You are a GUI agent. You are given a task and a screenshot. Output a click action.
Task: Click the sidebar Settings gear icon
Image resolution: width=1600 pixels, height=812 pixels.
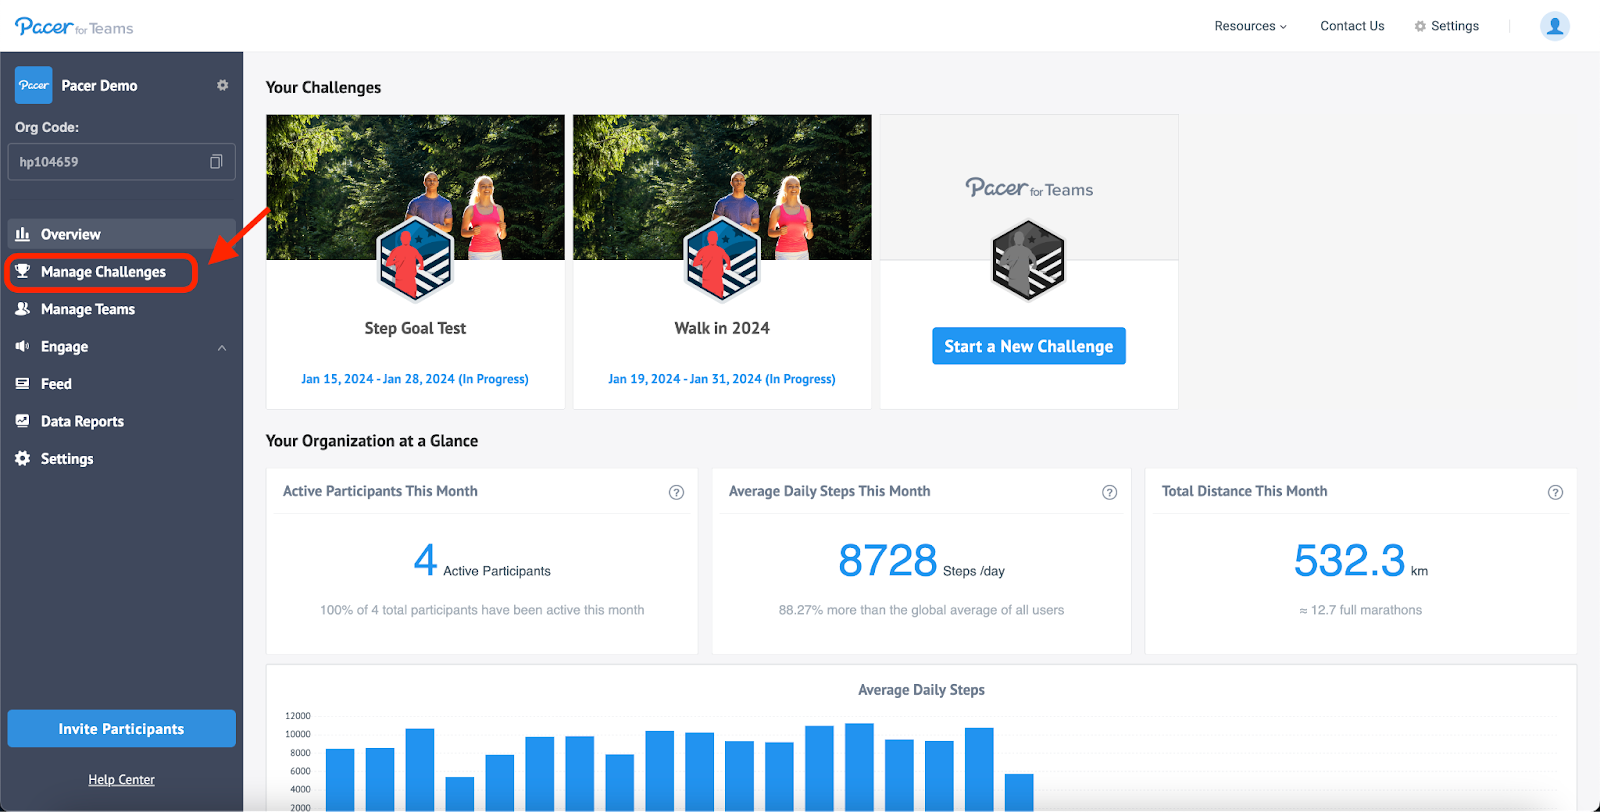point(22,458)
